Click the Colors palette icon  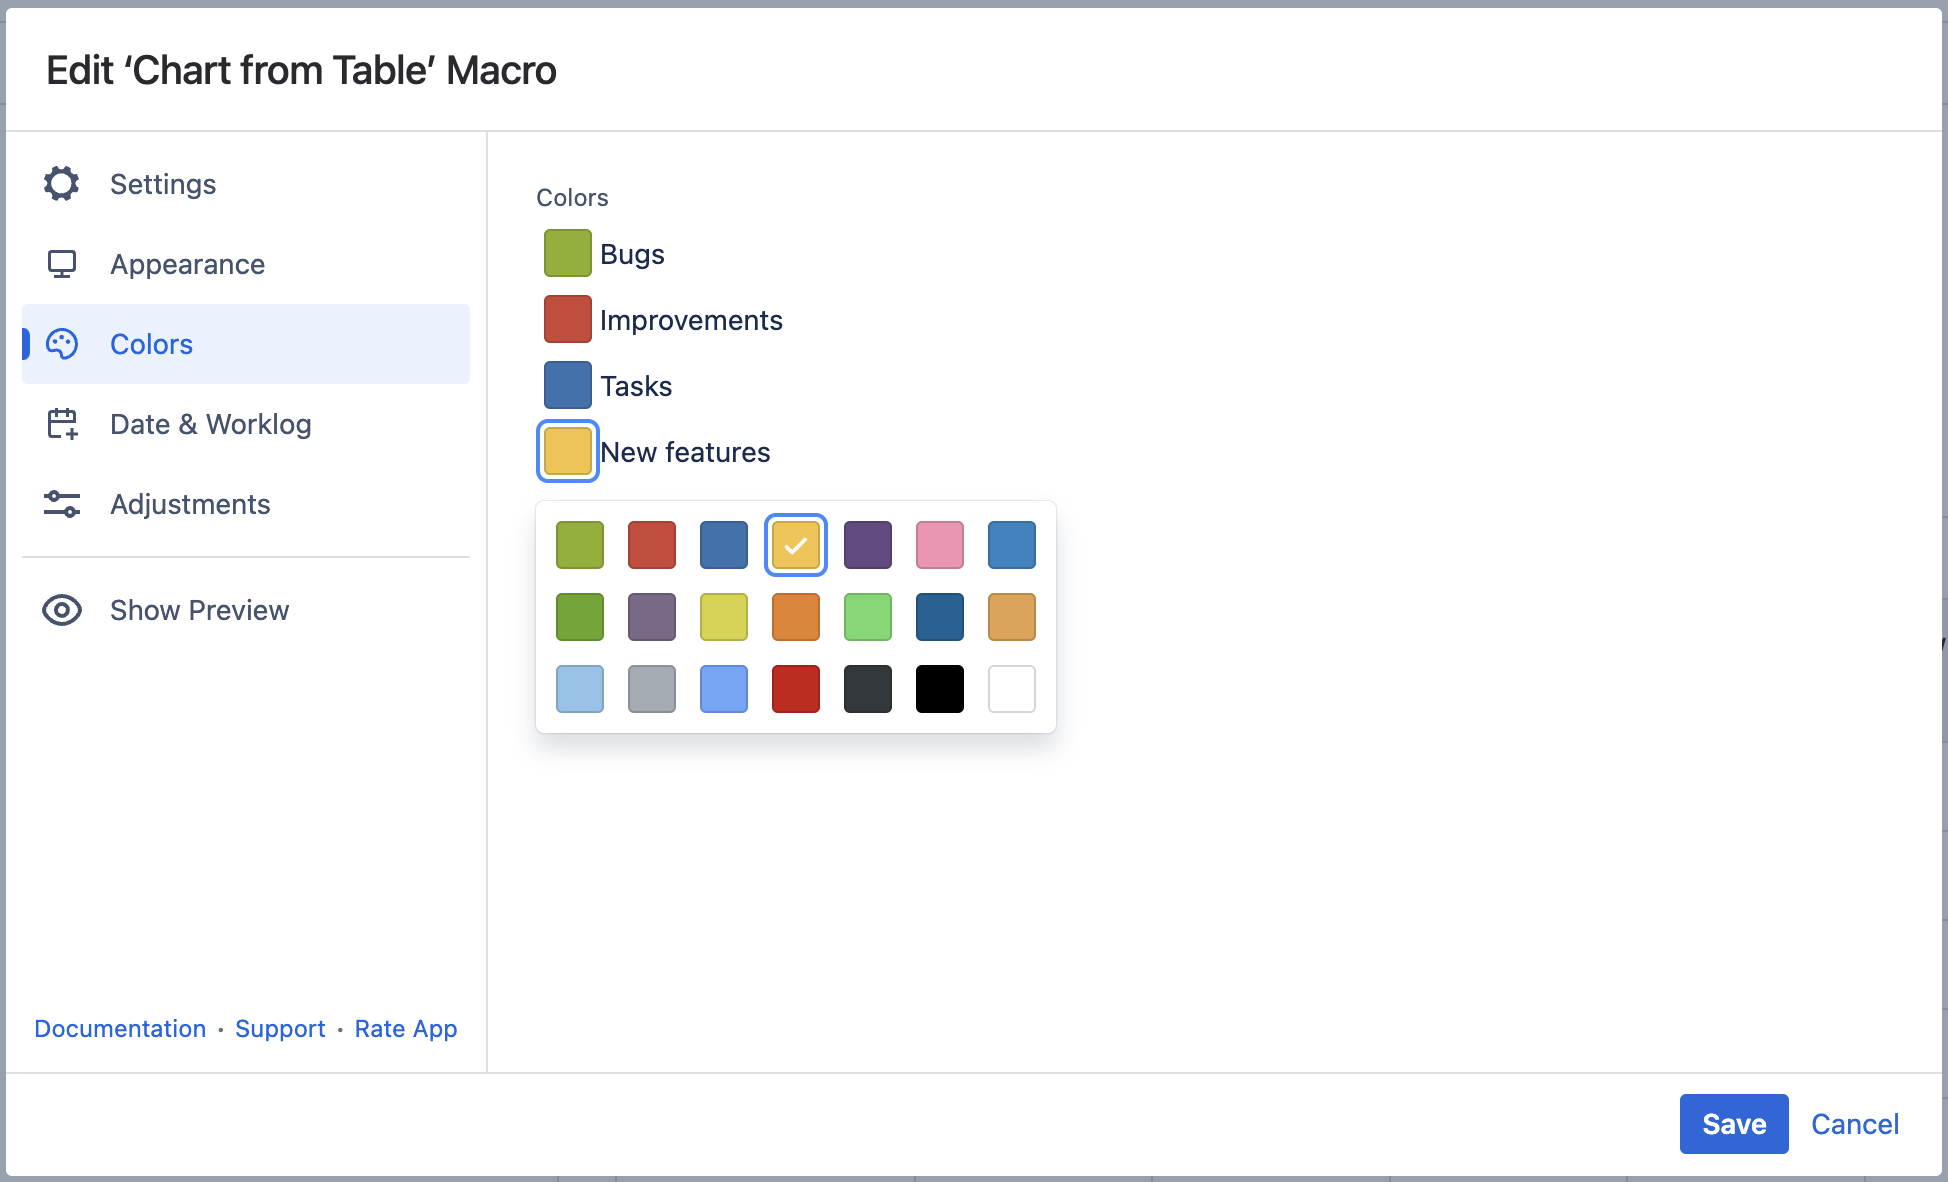[x=61, y=344]
